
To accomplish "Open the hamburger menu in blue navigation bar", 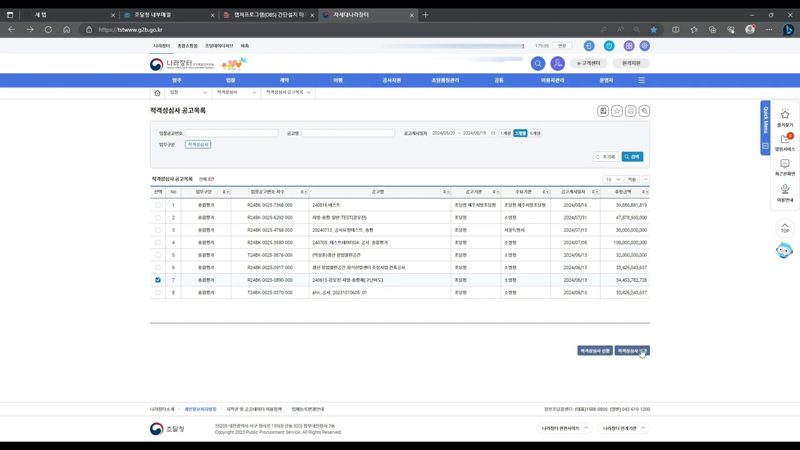I will [x=641, y=80].
